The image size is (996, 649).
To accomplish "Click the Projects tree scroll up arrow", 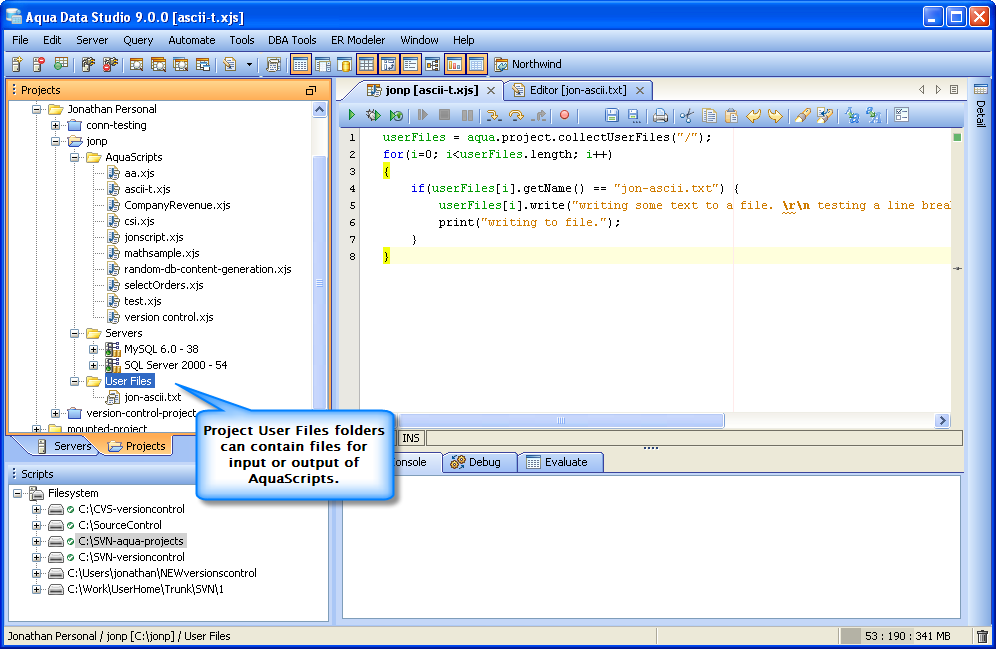I will pyautogui.click(x=320, y=109).
